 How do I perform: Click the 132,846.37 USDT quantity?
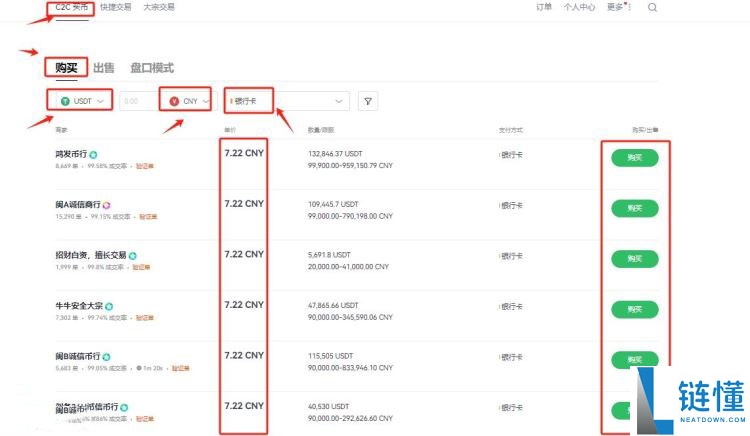click(335, 154)
